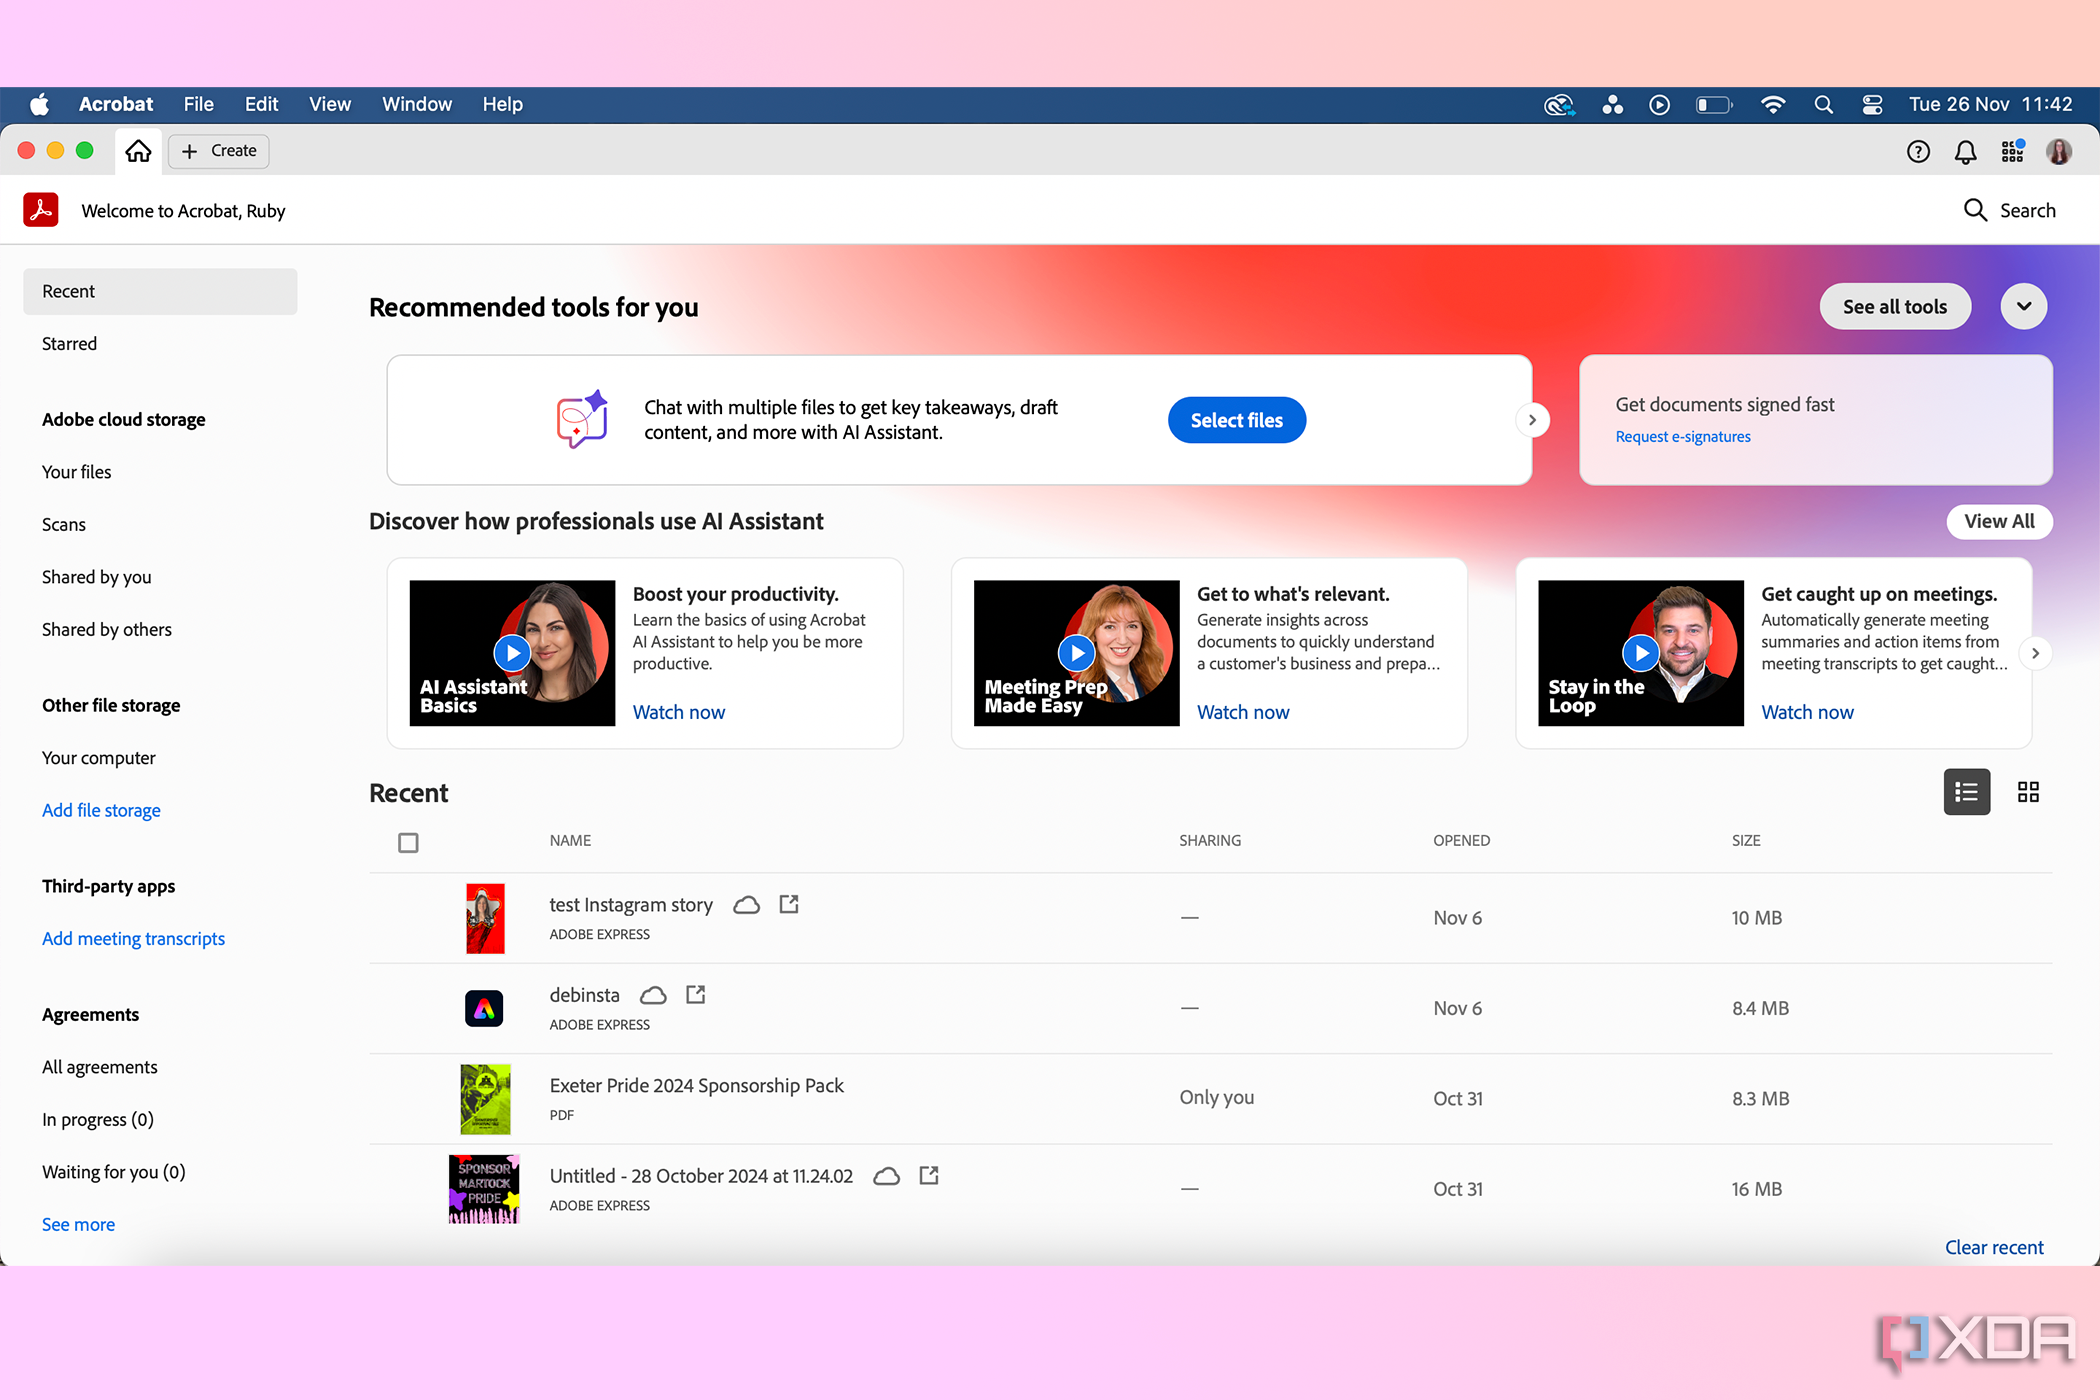Open All agreements
This screenshot has height=1400, width=2100.
(99, 1067)
